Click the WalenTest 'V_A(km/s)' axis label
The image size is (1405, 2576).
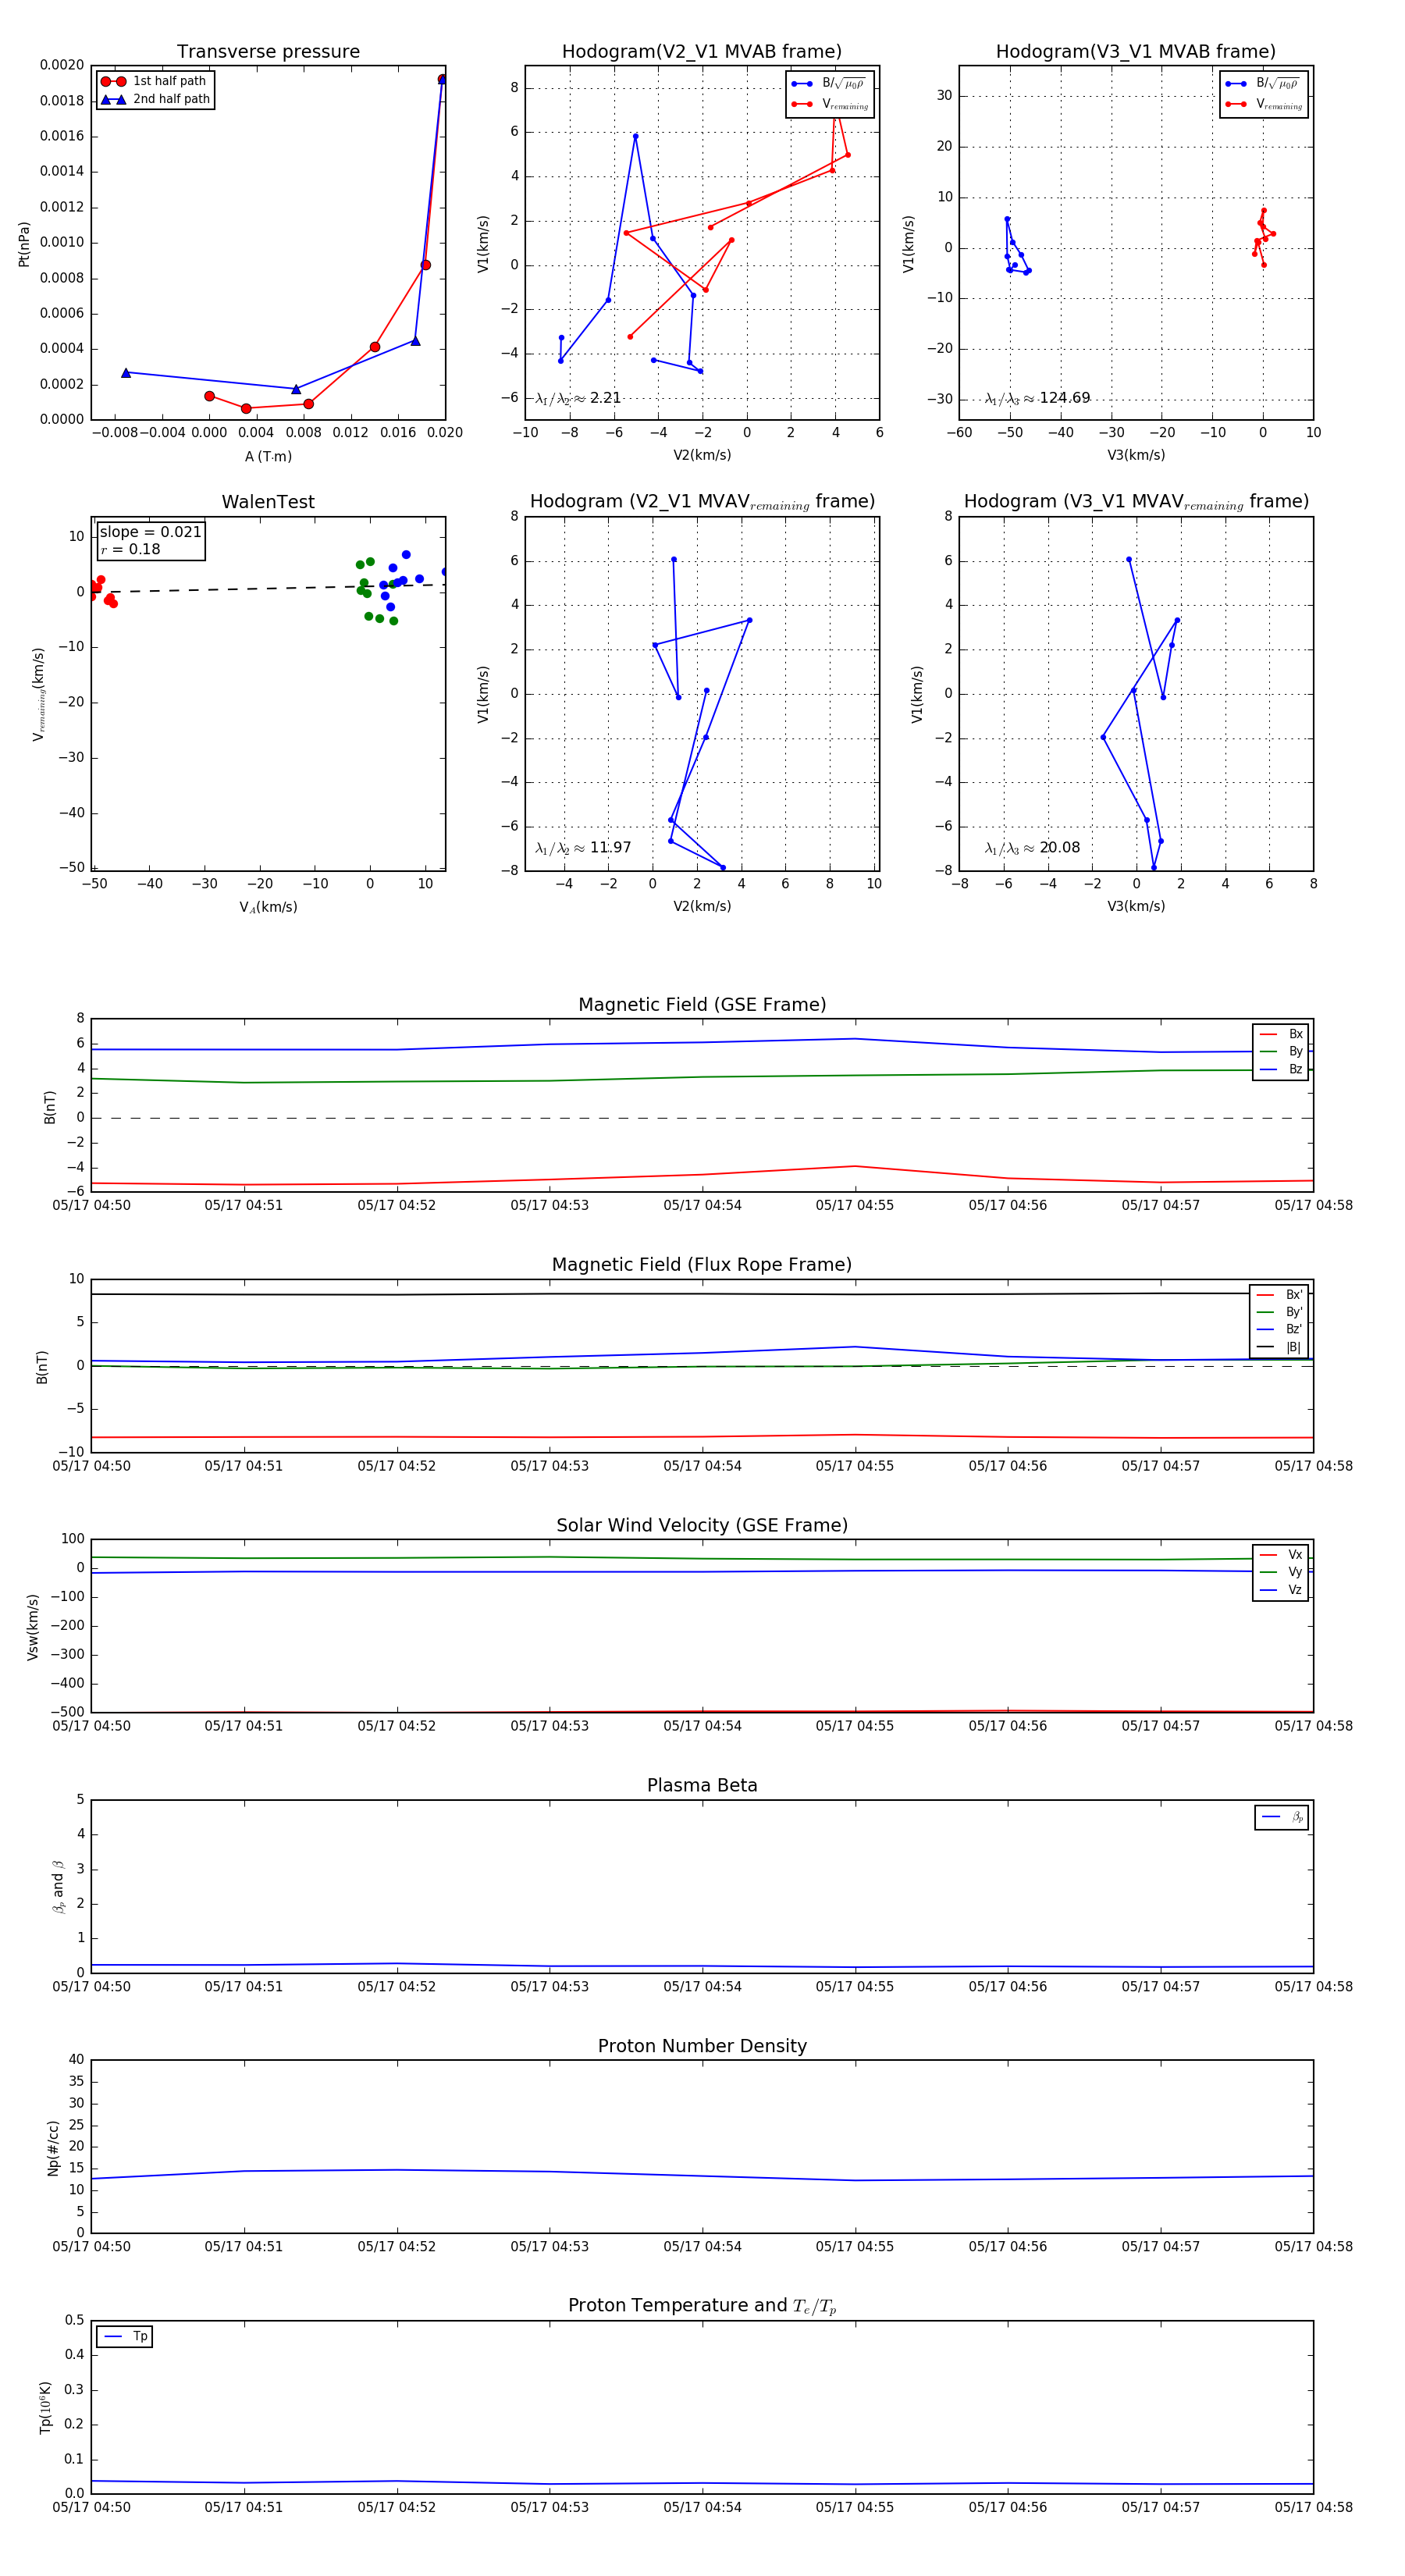pyautogui.click(x=268, y=908)
